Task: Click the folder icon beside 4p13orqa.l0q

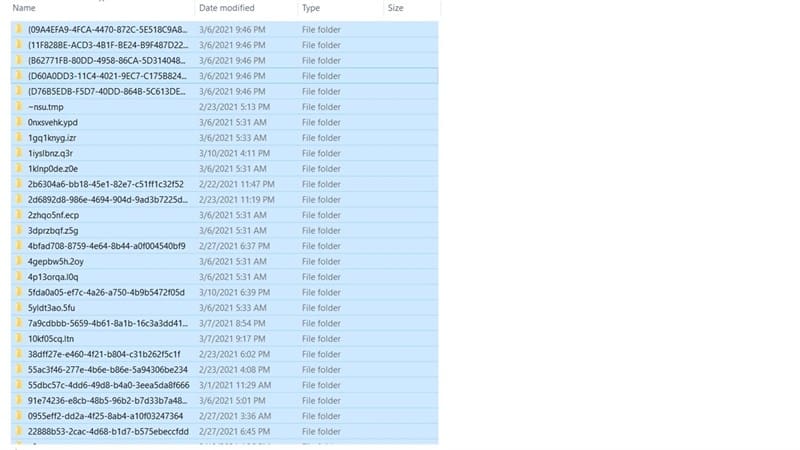Action: point(19,277)
